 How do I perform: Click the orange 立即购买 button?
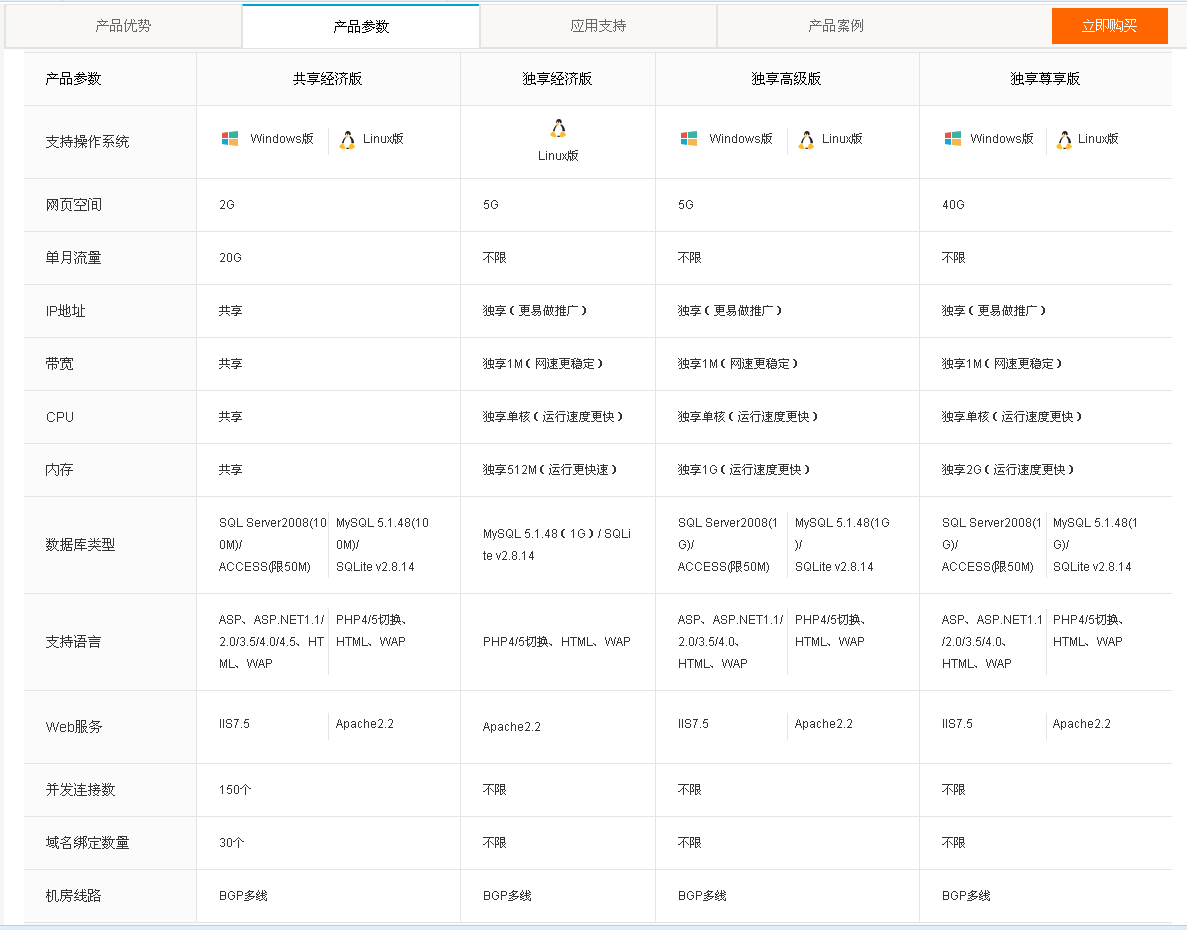1109,26
